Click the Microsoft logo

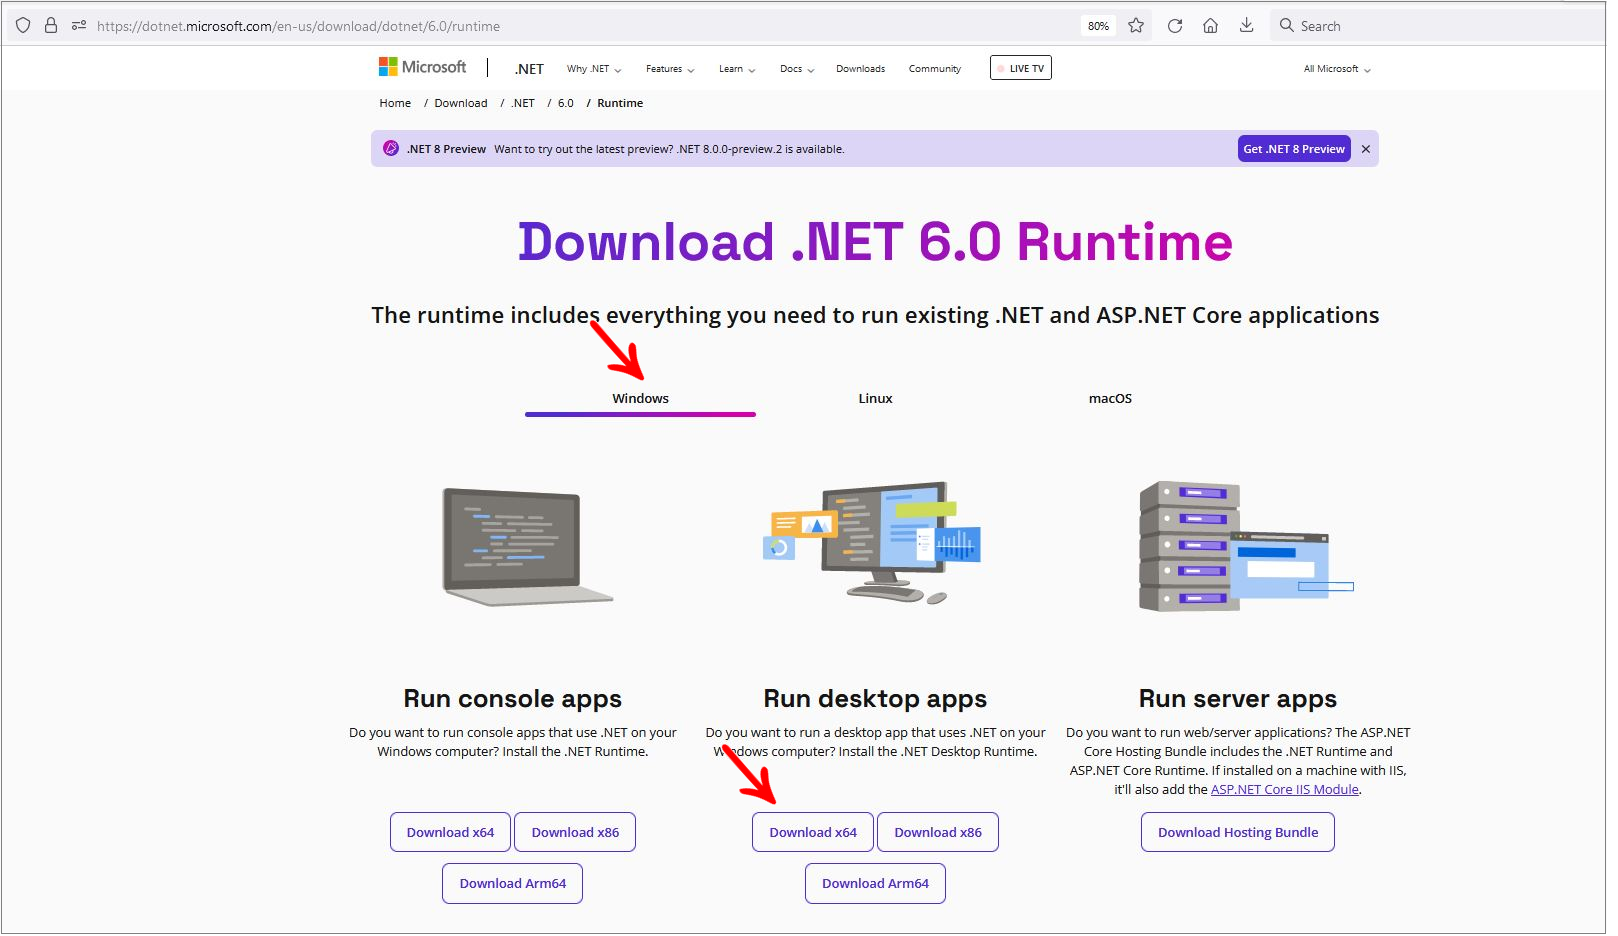pos(422,67)
